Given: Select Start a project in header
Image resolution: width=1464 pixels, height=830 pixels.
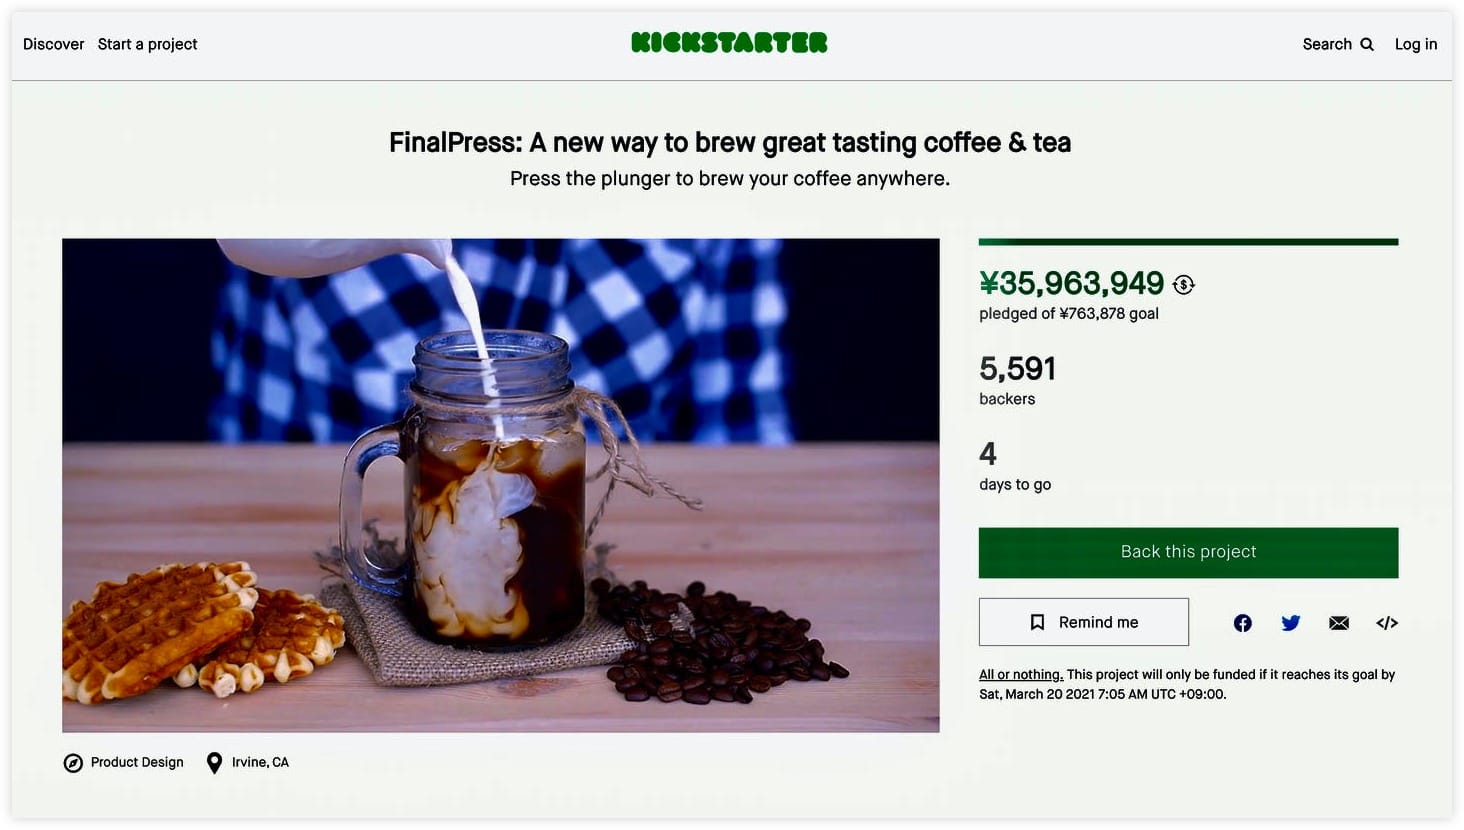Looking at the screenshot, I should (147, 44).
